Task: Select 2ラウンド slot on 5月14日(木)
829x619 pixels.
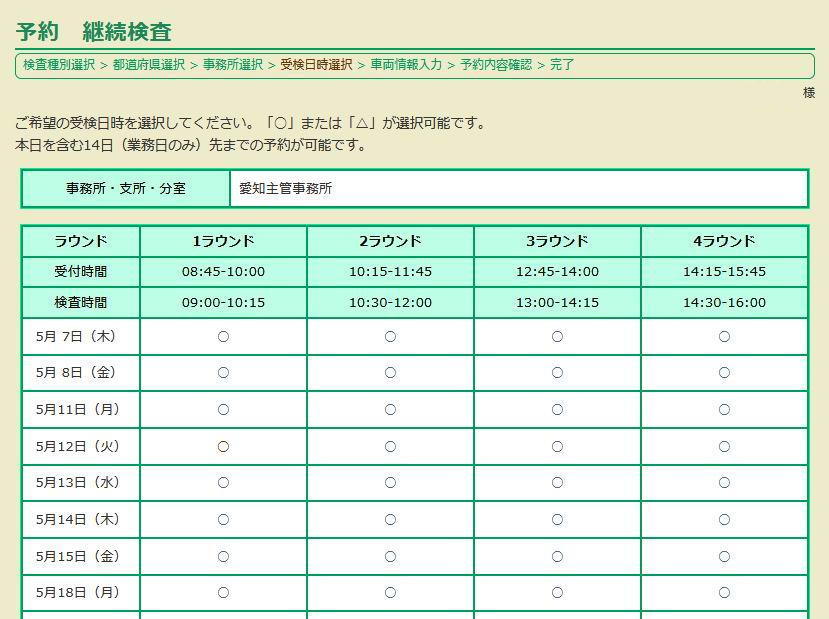Action: coord(390,520)
